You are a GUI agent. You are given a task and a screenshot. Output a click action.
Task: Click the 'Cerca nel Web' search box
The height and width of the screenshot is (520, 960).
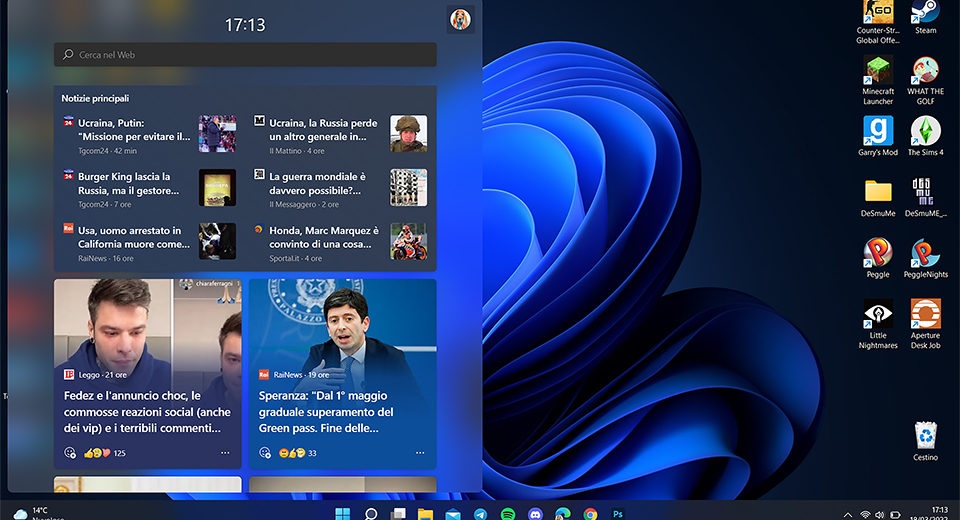tap(245, 54)
